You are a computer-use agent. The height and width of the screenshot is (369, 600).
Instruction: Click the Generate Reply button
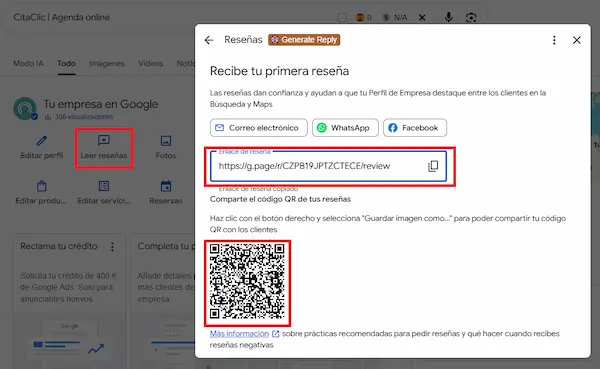click(304, 40)
